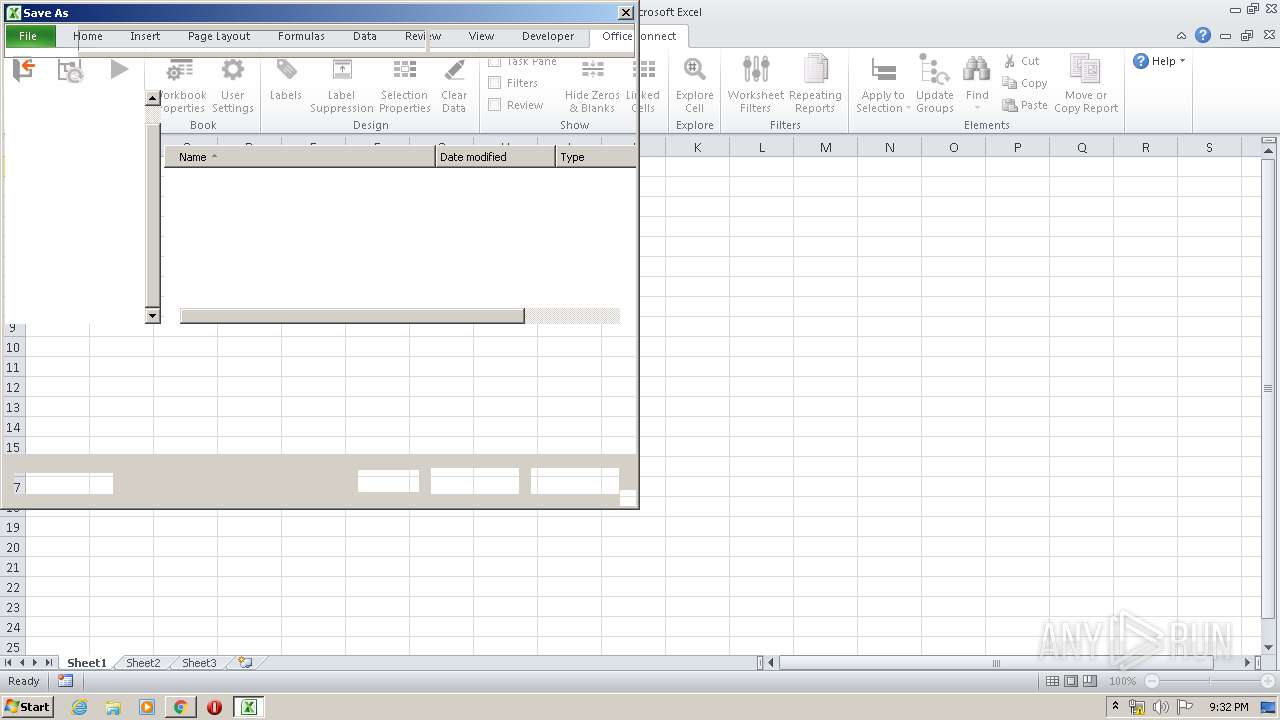Click the volume icon in system tray
This screenshot has height=720, width=1280.
coord(1161,707)
